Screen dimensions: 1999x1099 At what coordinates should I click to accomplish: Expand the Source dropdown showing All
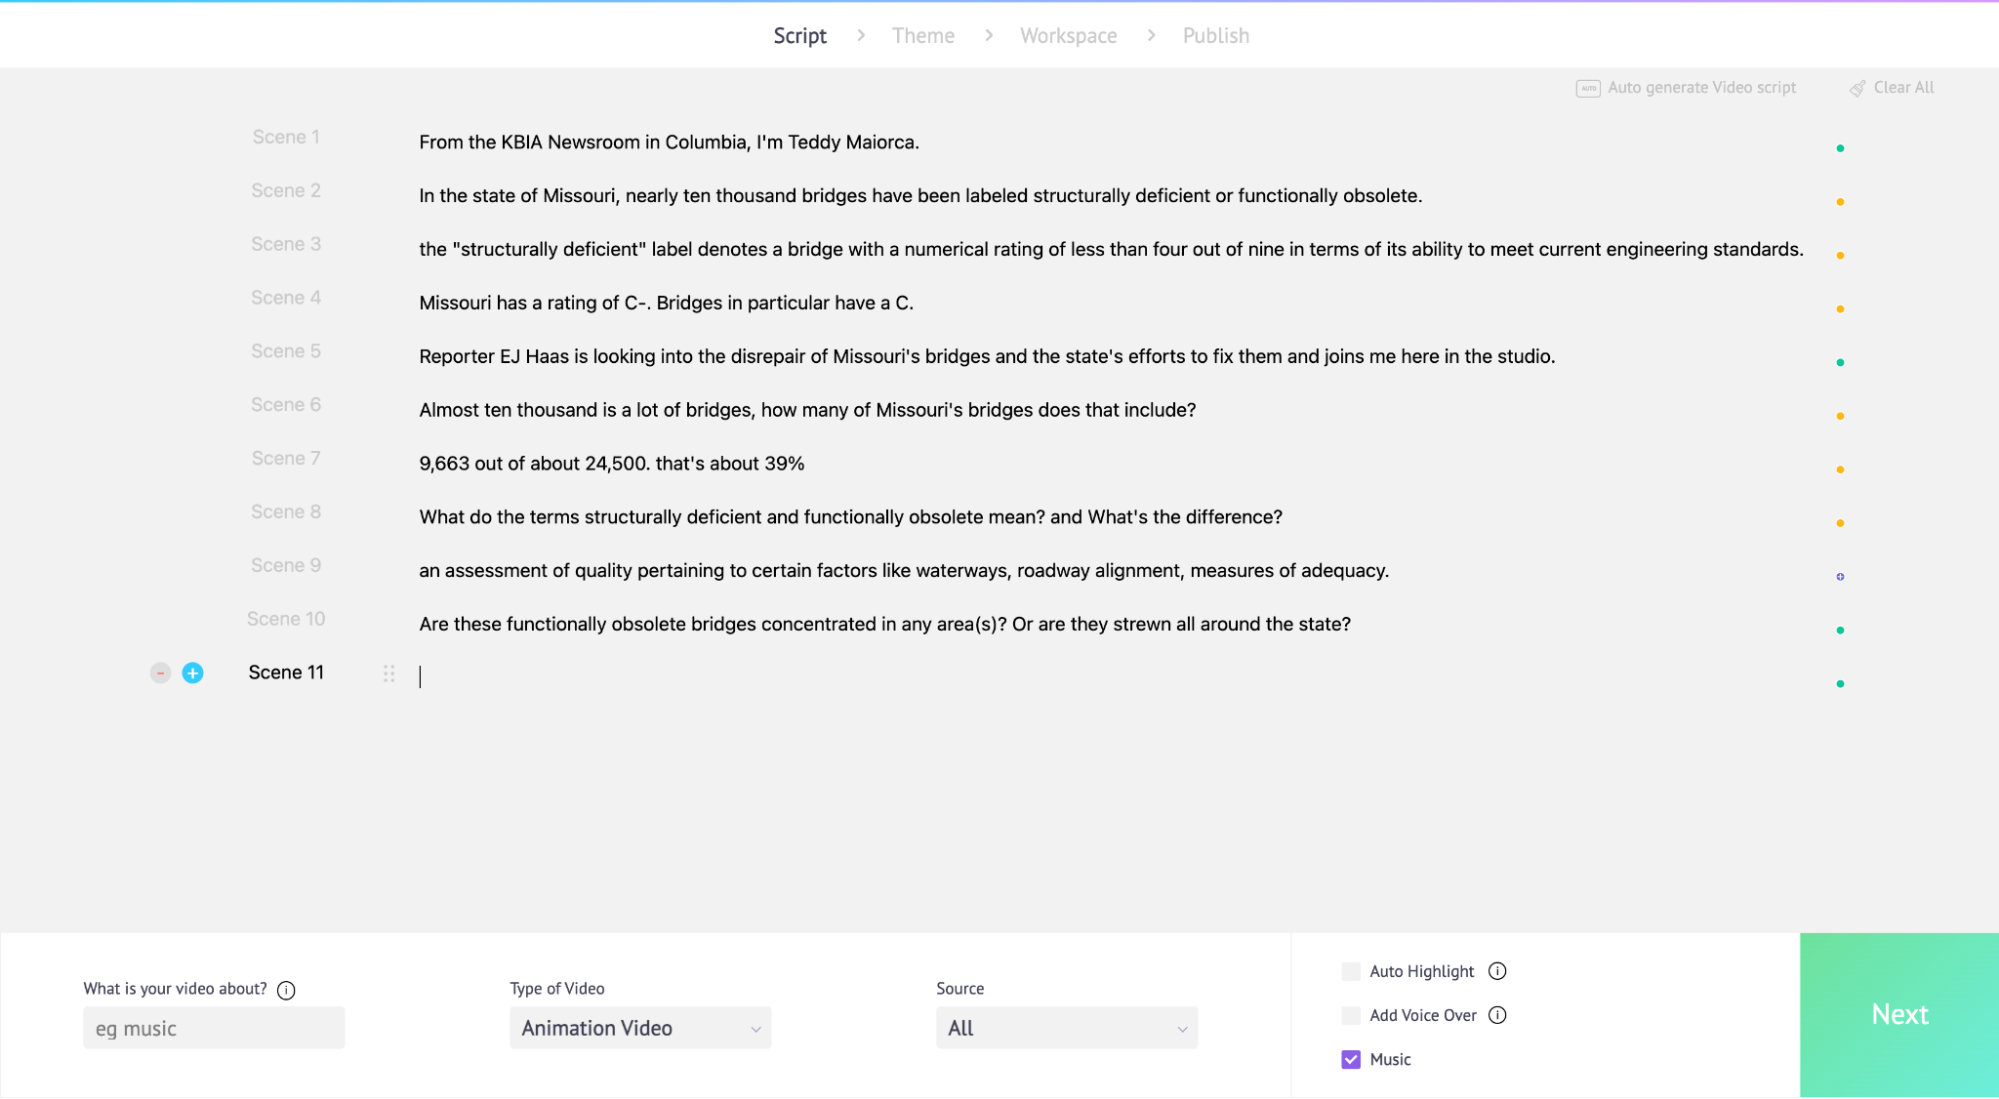point(1066,1028)
